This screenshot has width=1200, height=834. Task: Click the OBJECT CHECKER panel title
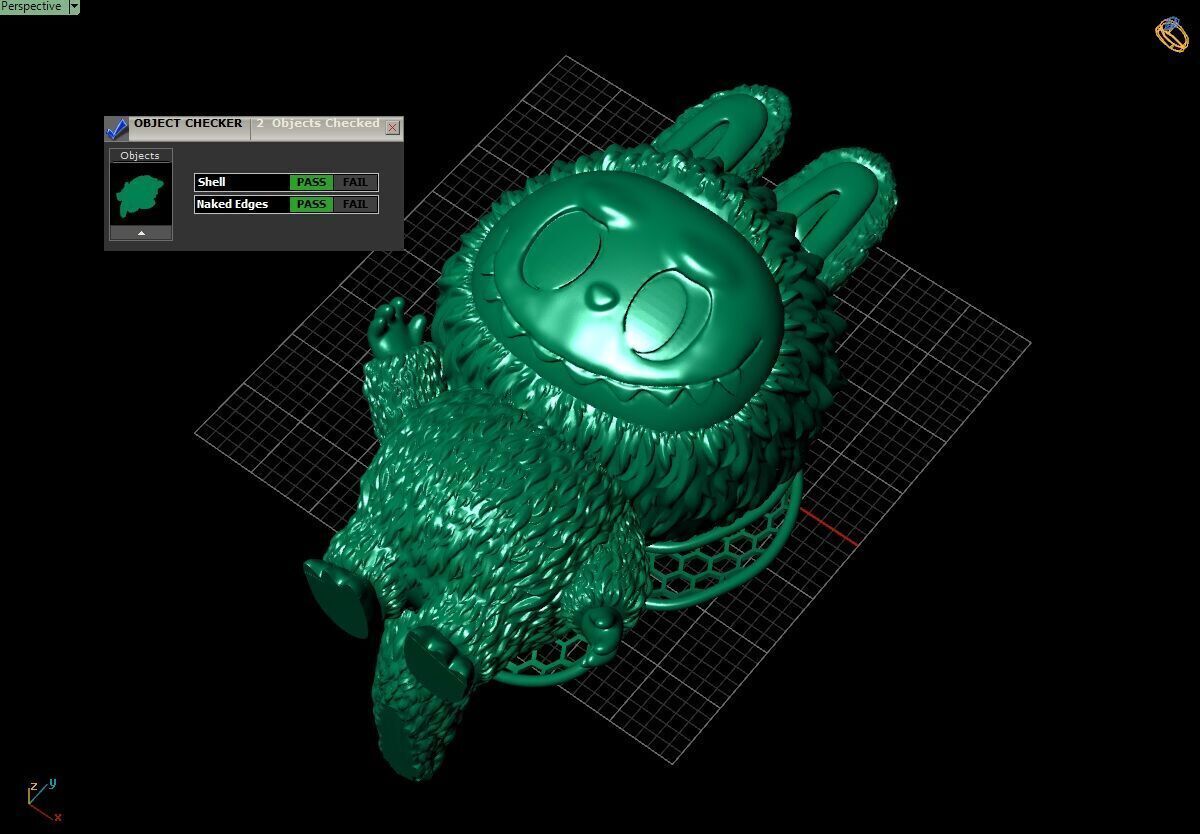(x=188, y=124)
